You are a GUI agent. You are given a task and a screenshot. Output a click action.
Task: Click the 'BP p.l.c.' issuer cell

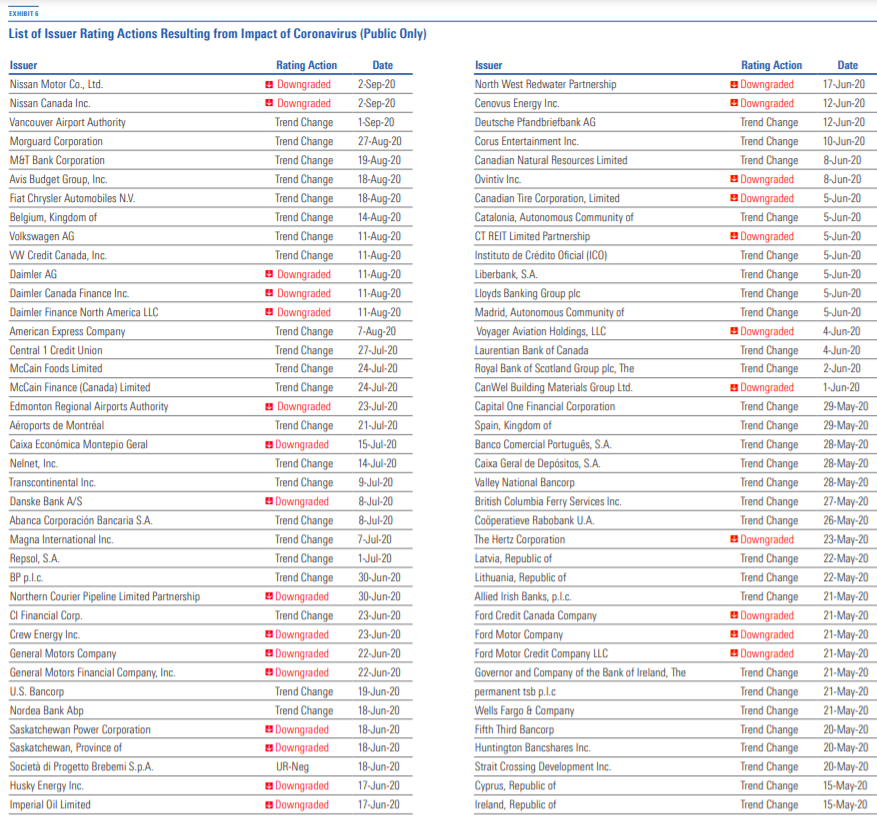tap(26, 578)
